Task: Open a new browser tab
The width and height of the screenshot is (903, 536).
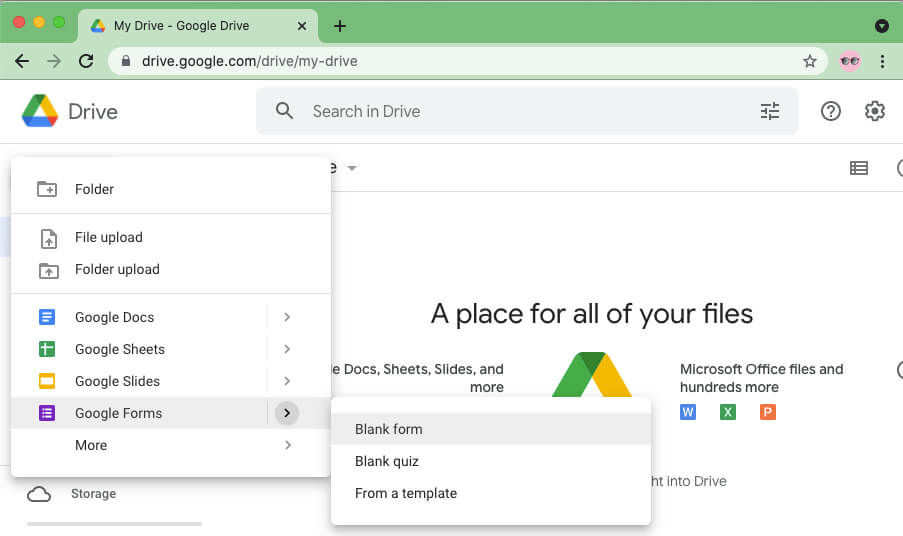Action: tap(340, 26)
